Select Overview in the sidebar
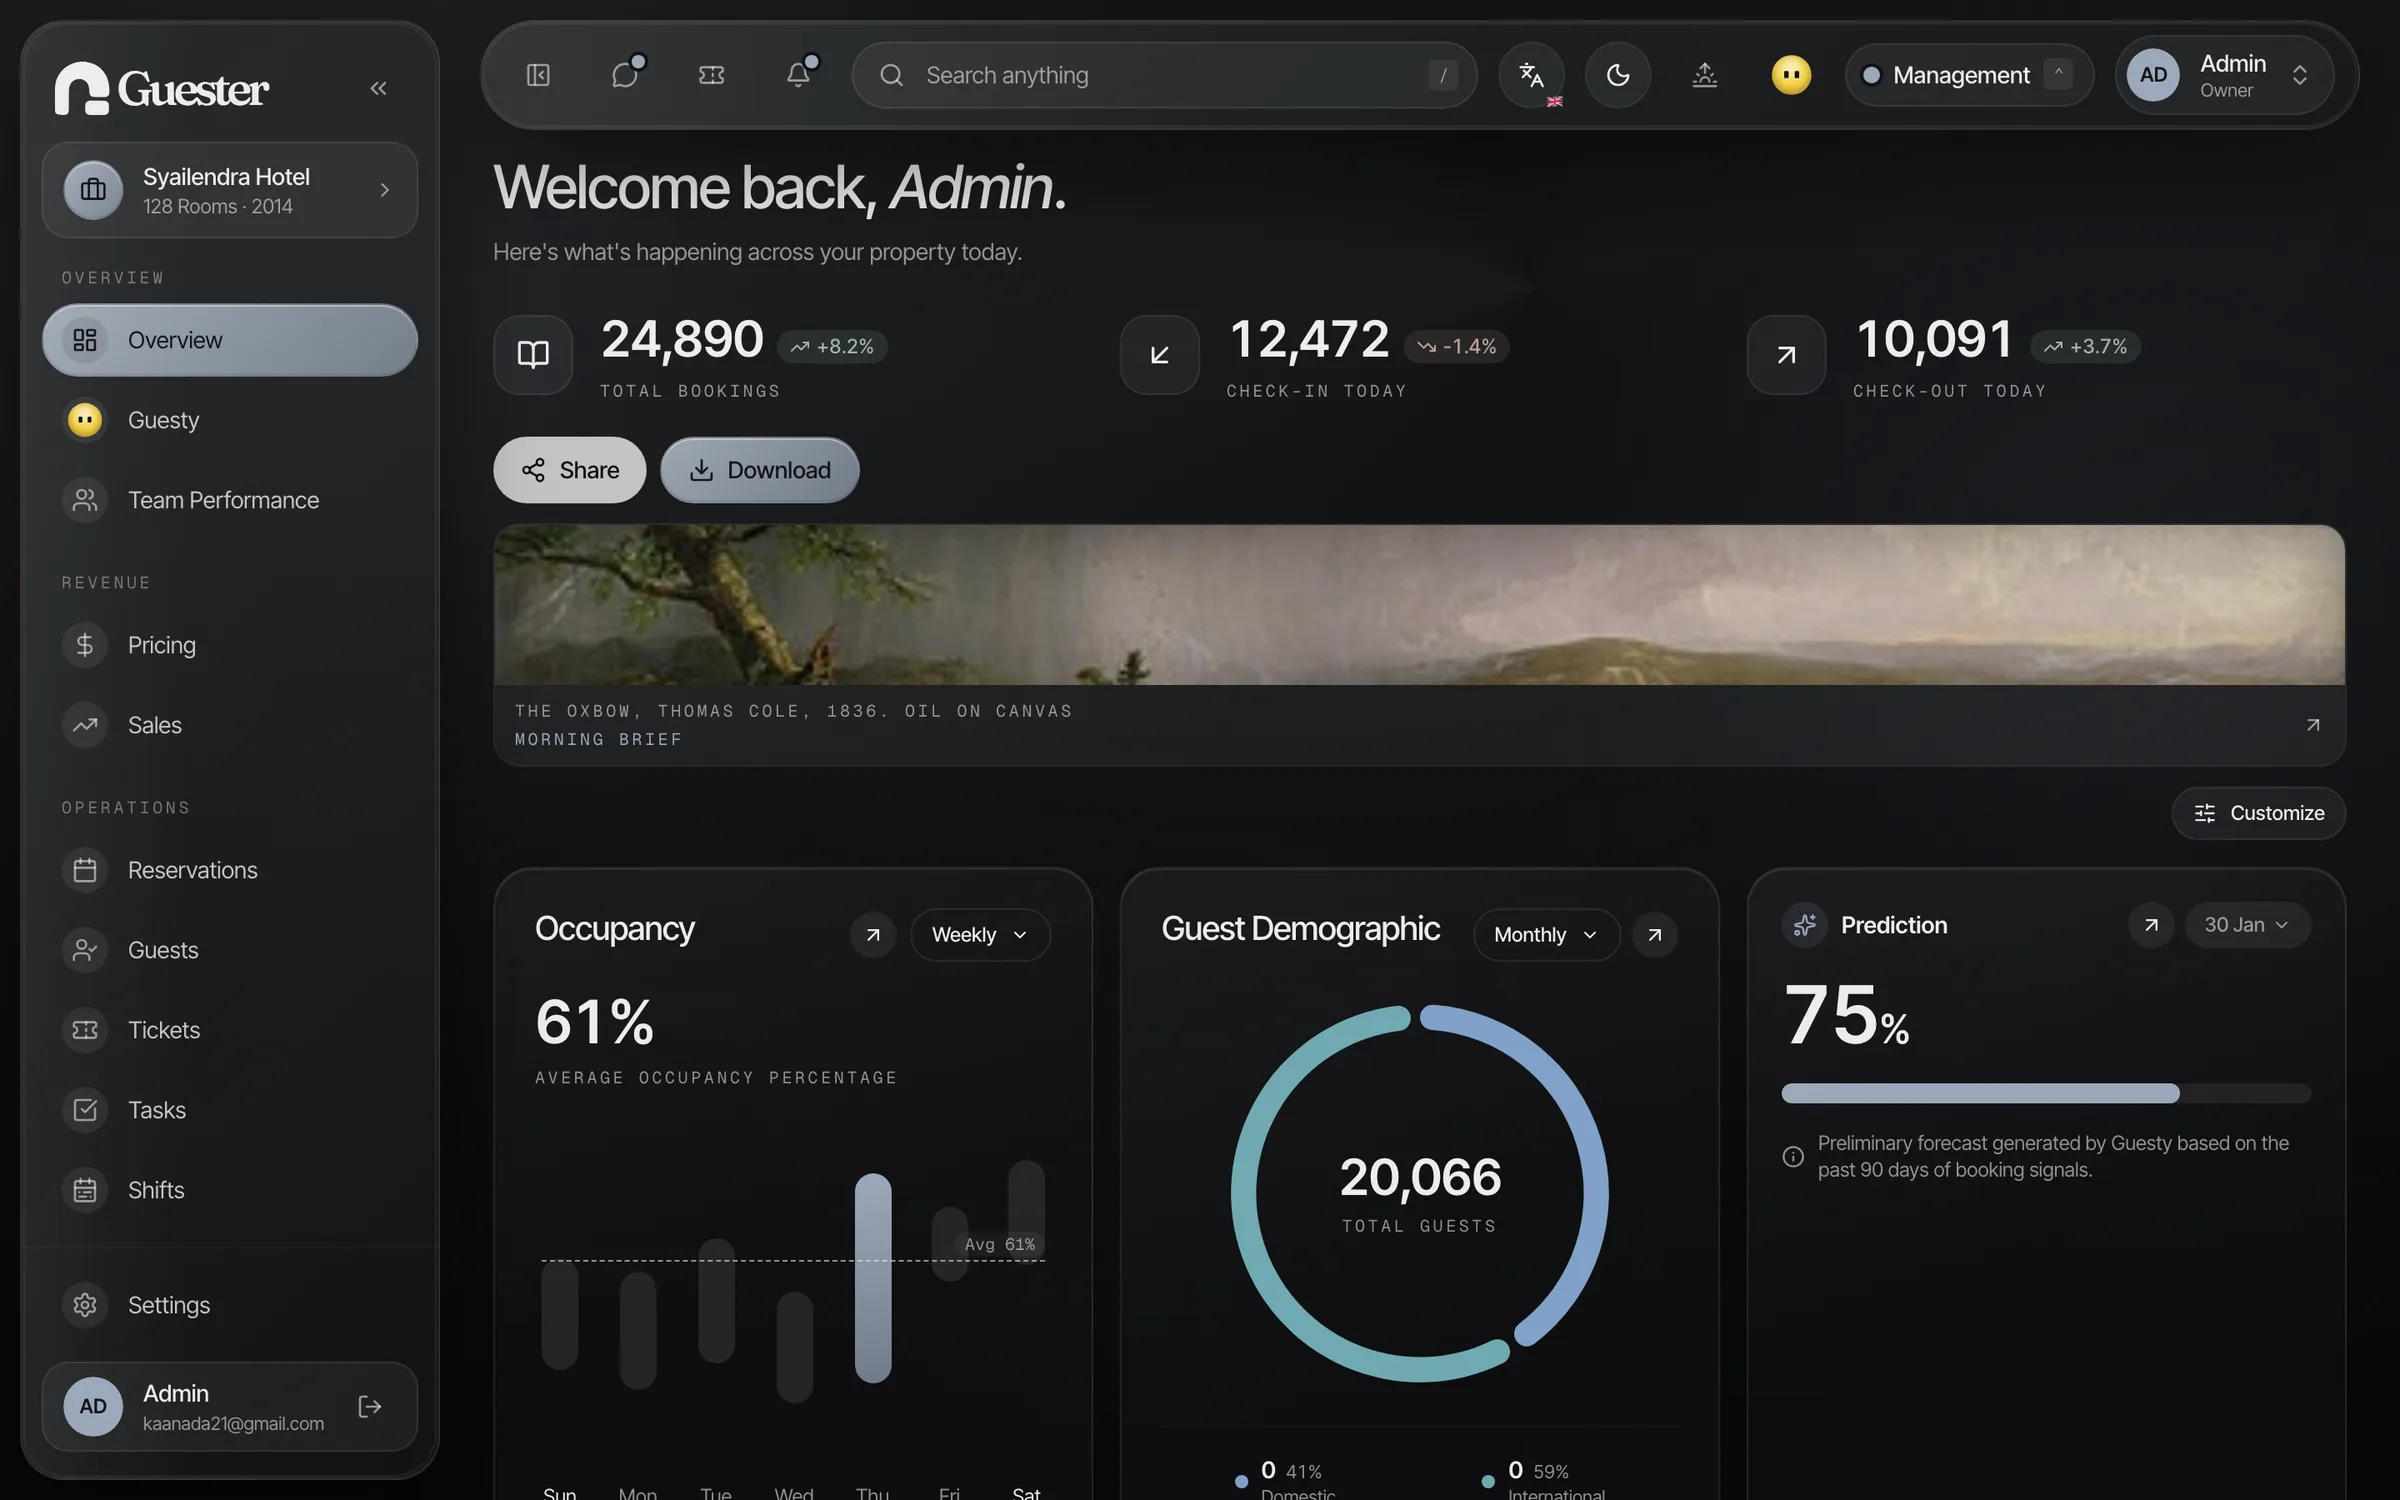Image resolution: width=2400 pixels, height=1500 pixels. tap(230, 340)
